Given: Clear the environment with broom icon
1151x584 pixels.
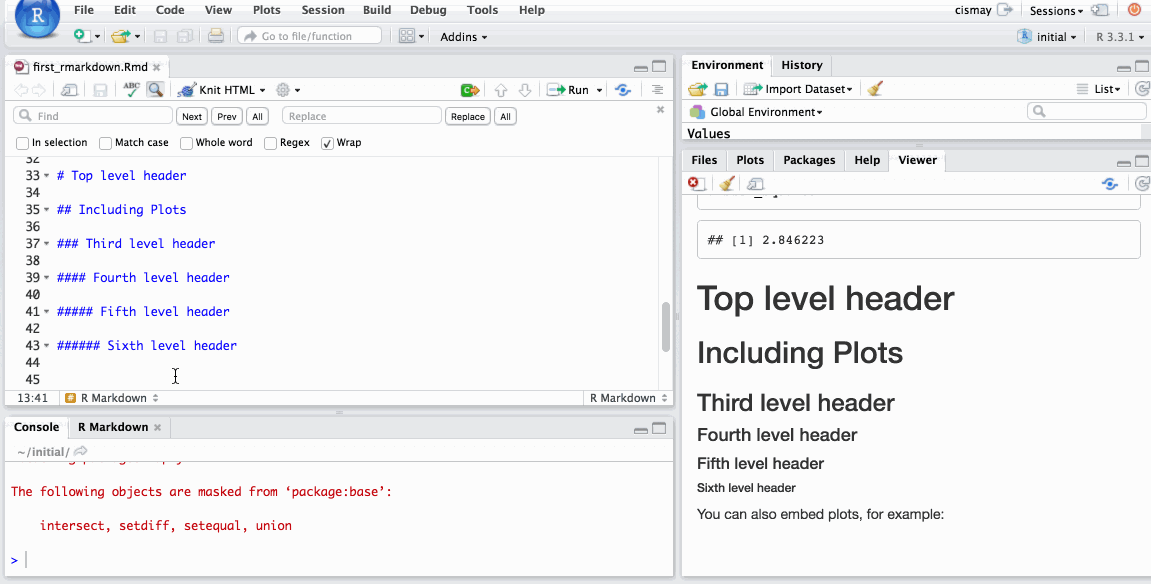Looking at the screenshot, I should tap(875, 89).
